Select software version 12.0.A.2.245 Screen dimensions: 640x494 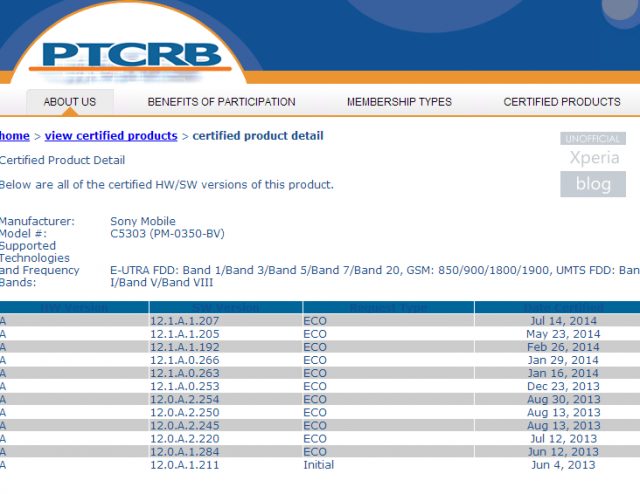[x=184, y=425]
